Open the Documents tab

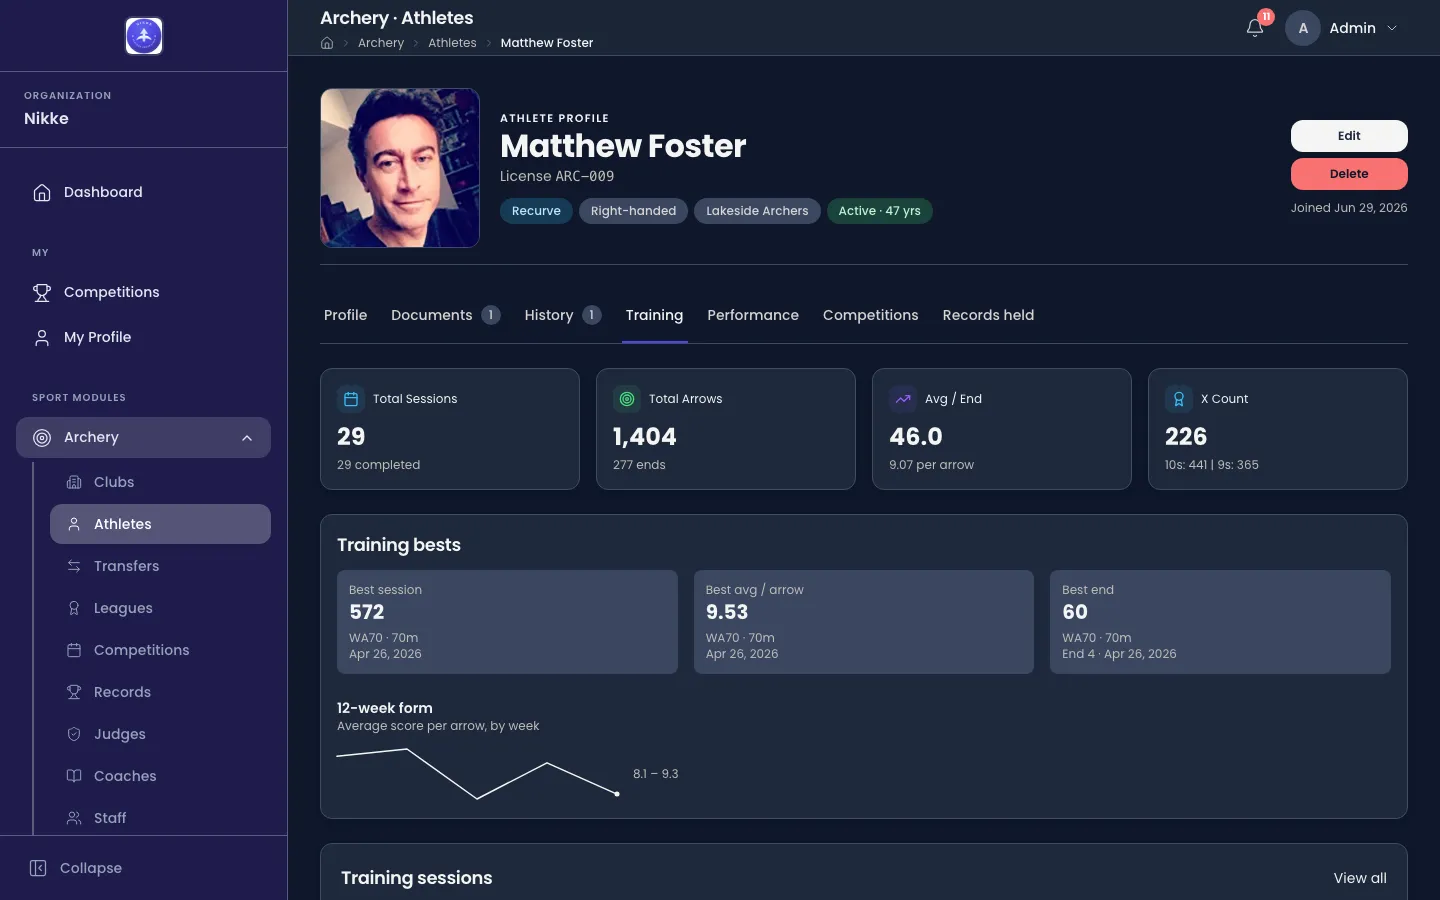[x=445, y=315]
